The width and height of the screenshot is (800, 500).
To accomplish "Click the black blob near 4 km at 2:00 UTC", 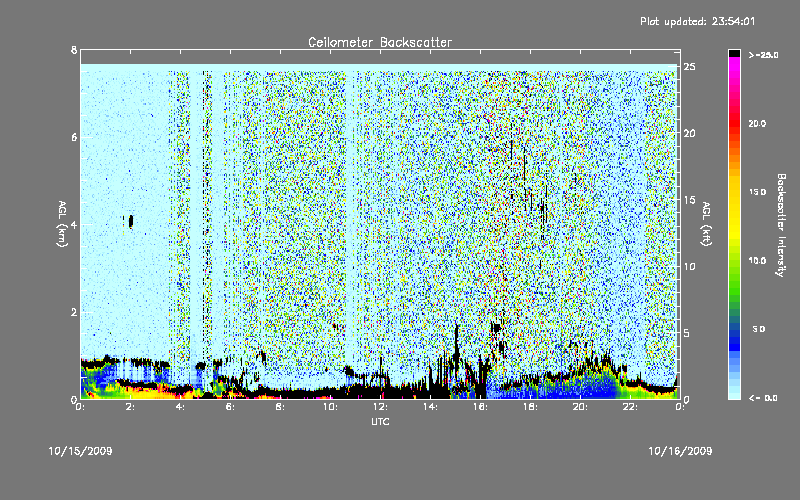I will (x=131, y=221).
